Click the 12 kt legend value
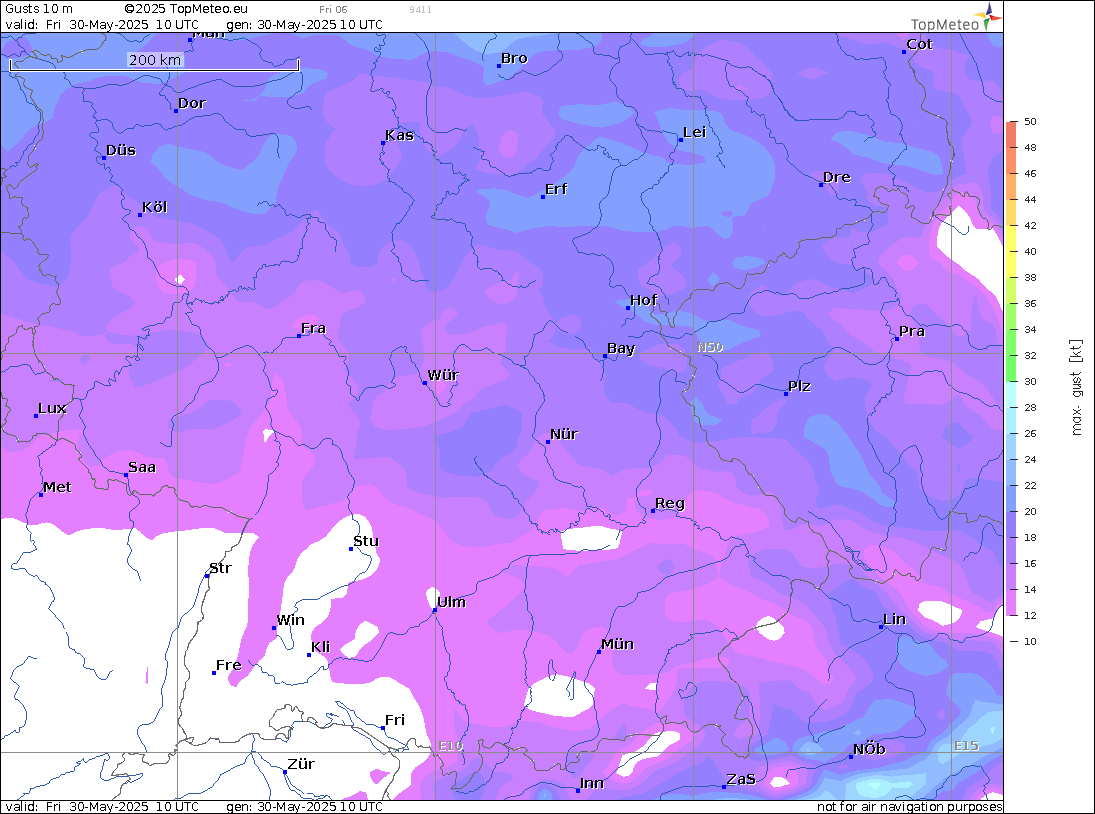1095x814 pixels. [1030, 616]
